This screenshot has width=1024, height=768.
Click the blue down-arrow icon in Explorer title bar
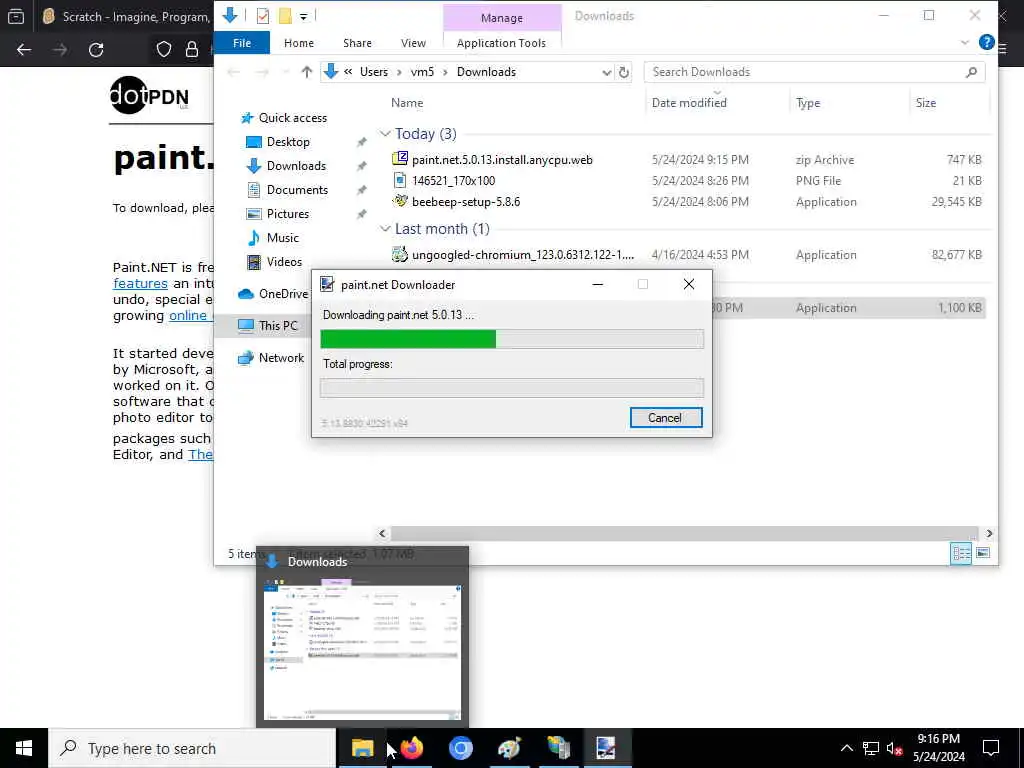230,15
